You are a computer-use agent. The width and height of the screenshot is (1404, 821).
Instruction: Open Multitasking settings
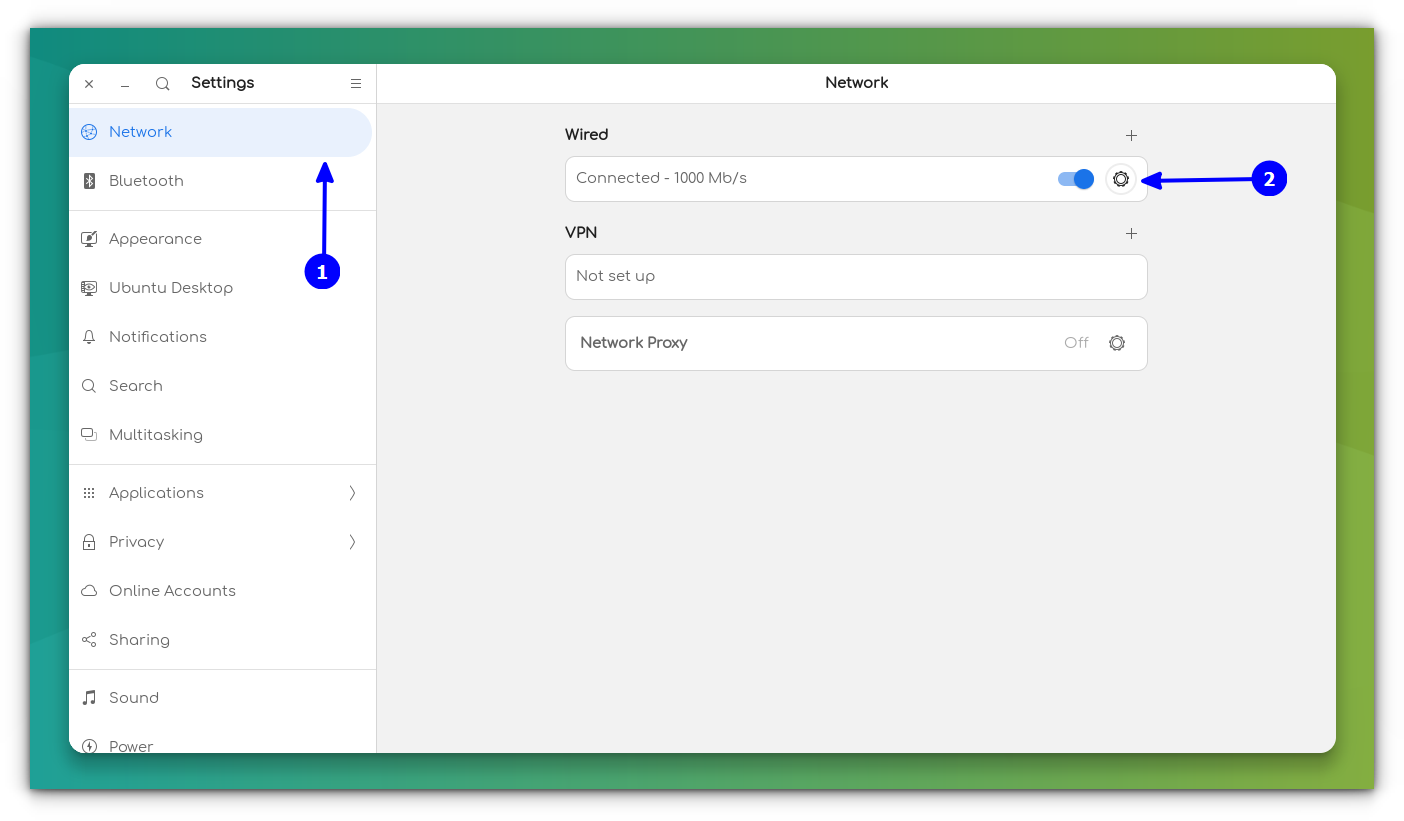(222, 435)
